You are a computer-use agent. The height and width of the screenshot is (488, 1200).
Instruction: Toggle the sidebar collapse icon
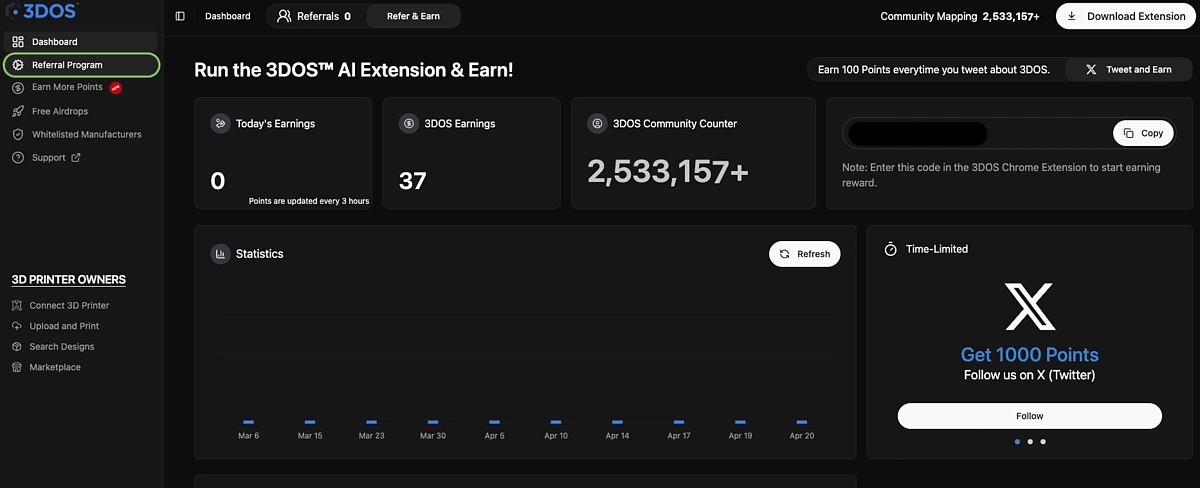(x=180, y=16)
